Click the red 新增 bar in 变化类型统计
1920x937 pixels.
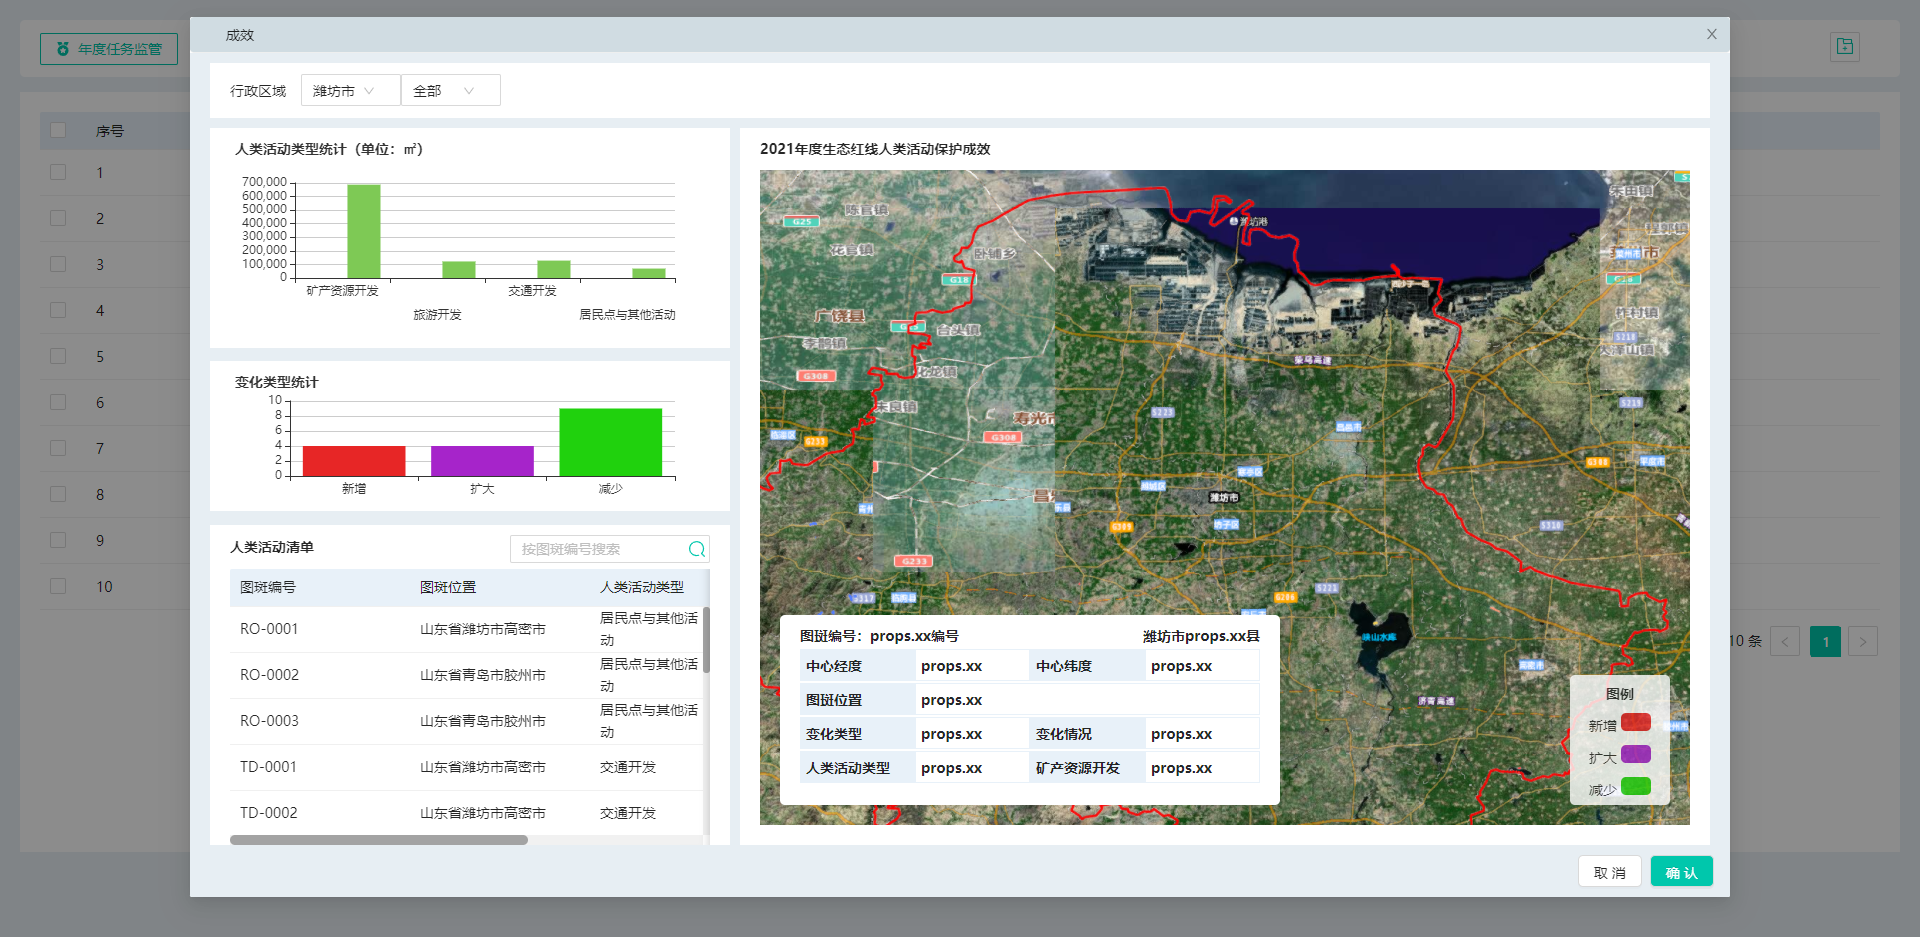tap(354, 461)
